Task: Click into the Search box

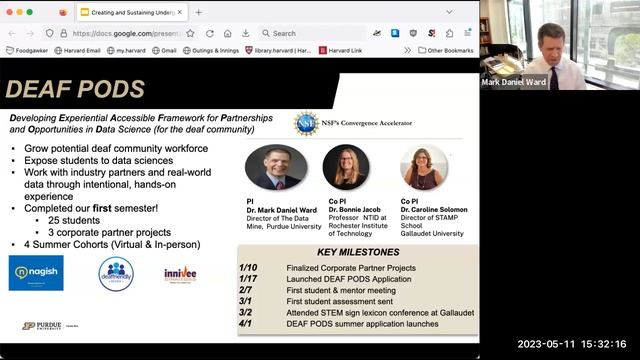Action: tap(312, 33)
